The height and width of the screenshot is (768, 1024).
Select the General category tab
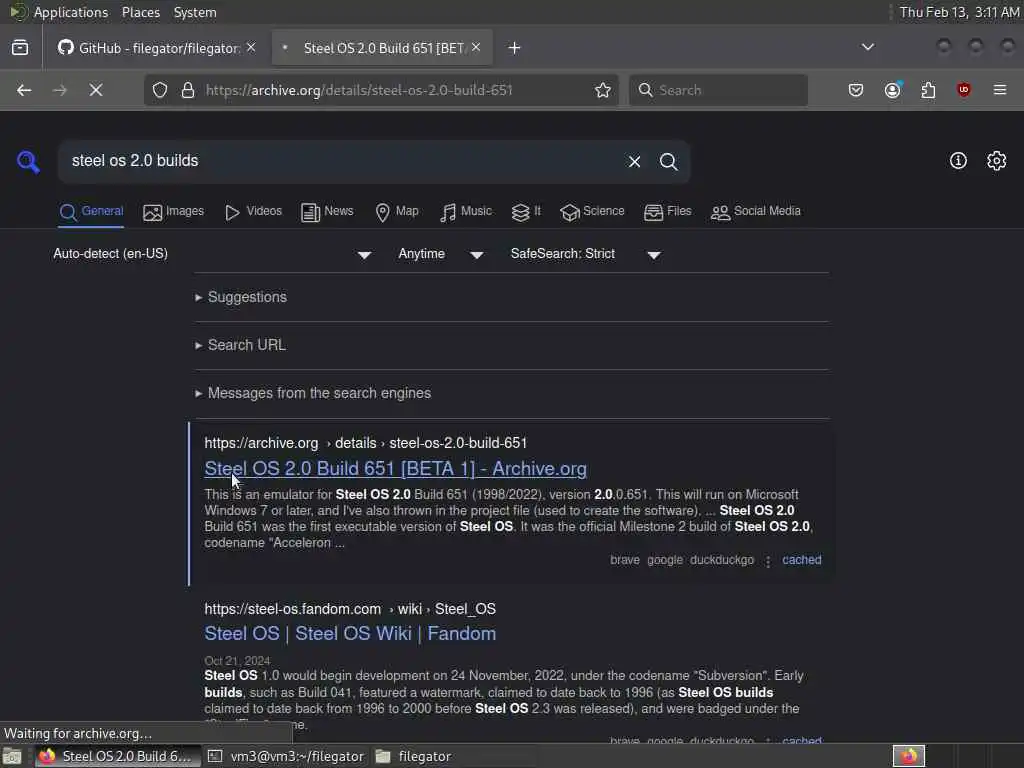point(91,212)
